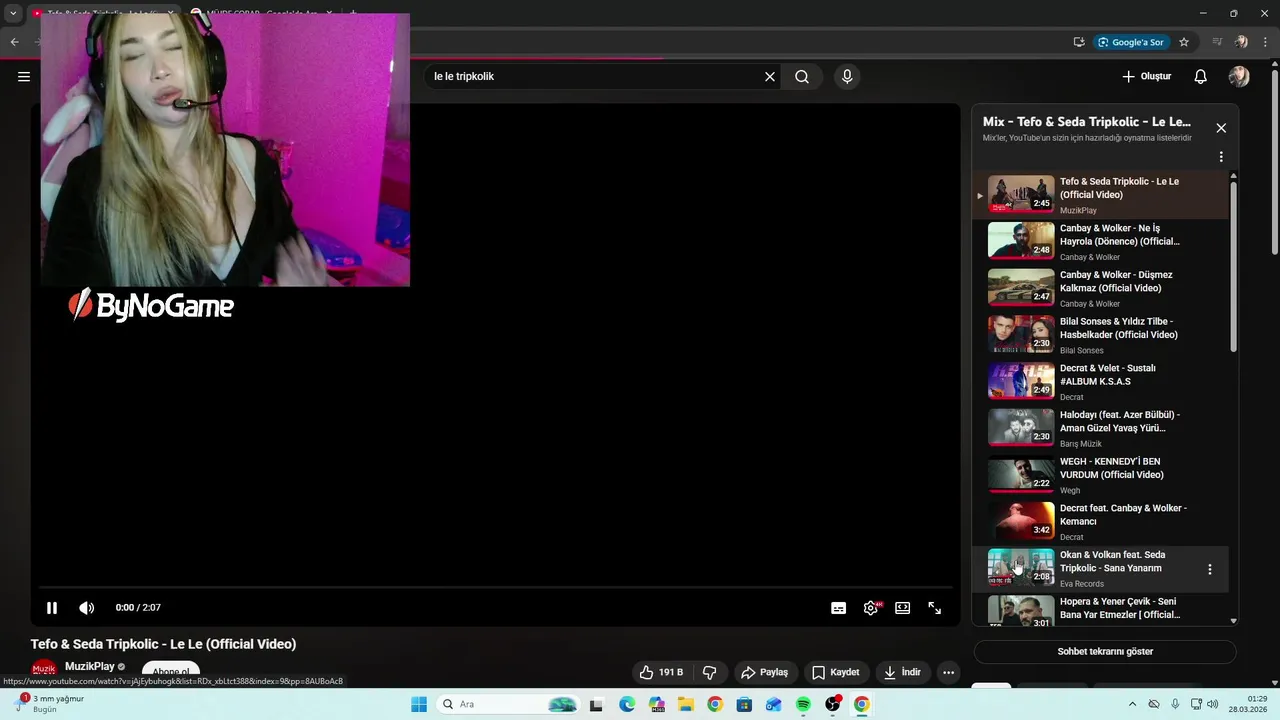Image resolution: width=1280 pixels, height=720 pixels.
Task: Show hidden system tray icons
Action: (1132, 704)
